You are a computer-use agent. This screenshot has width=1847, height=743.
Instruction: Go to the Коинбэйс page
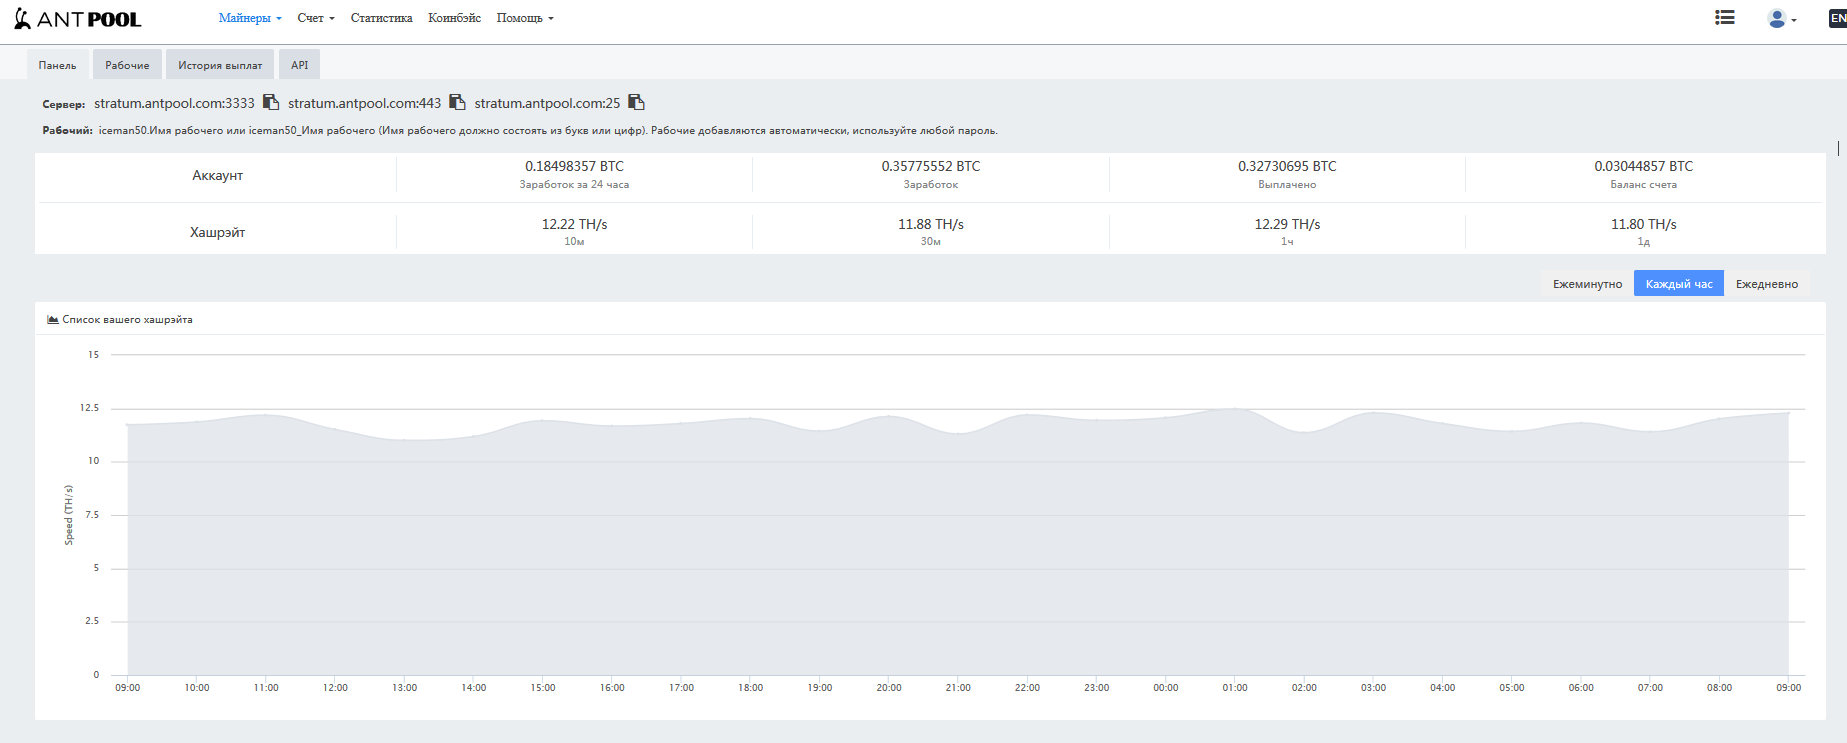coord(454,18)
